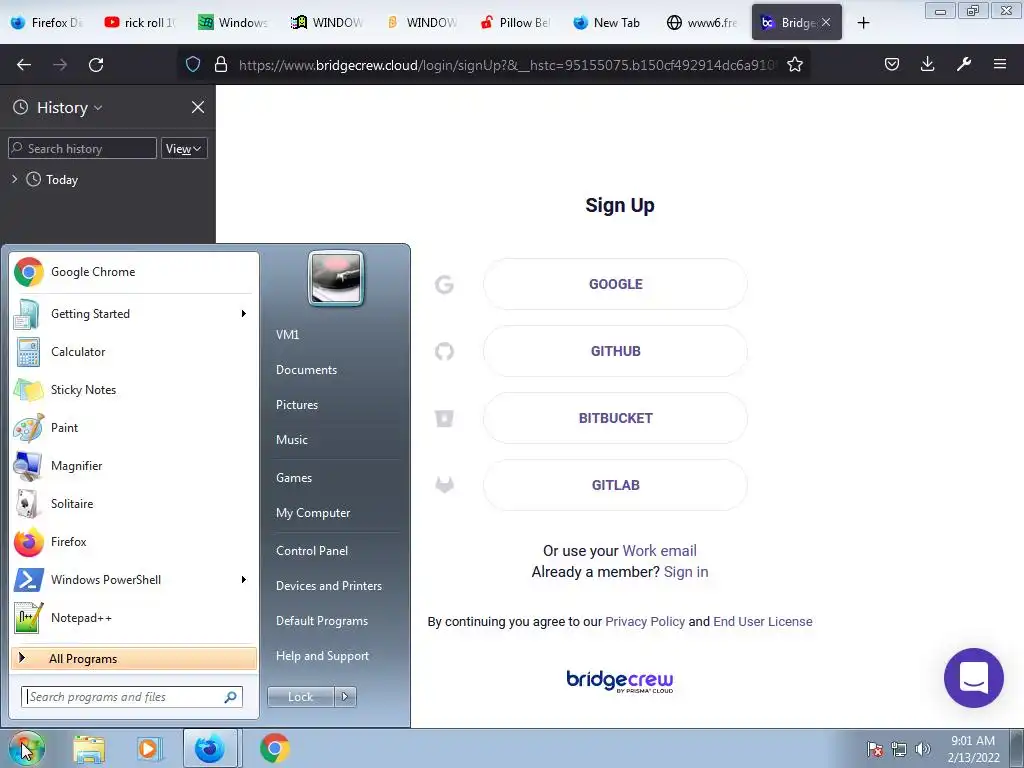Bookmark this page with the star icon
Viewport: 1024px width, 768px height.
795,64
